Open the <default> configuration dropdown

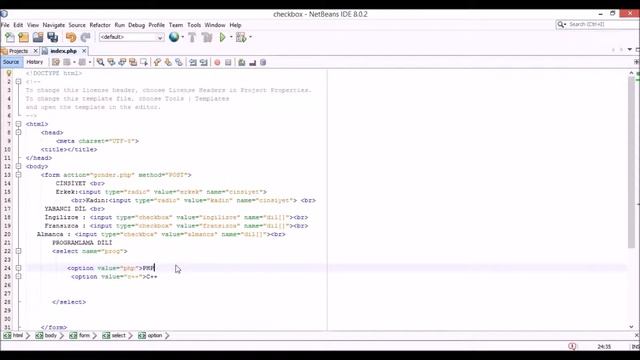[x=131, y=37]
